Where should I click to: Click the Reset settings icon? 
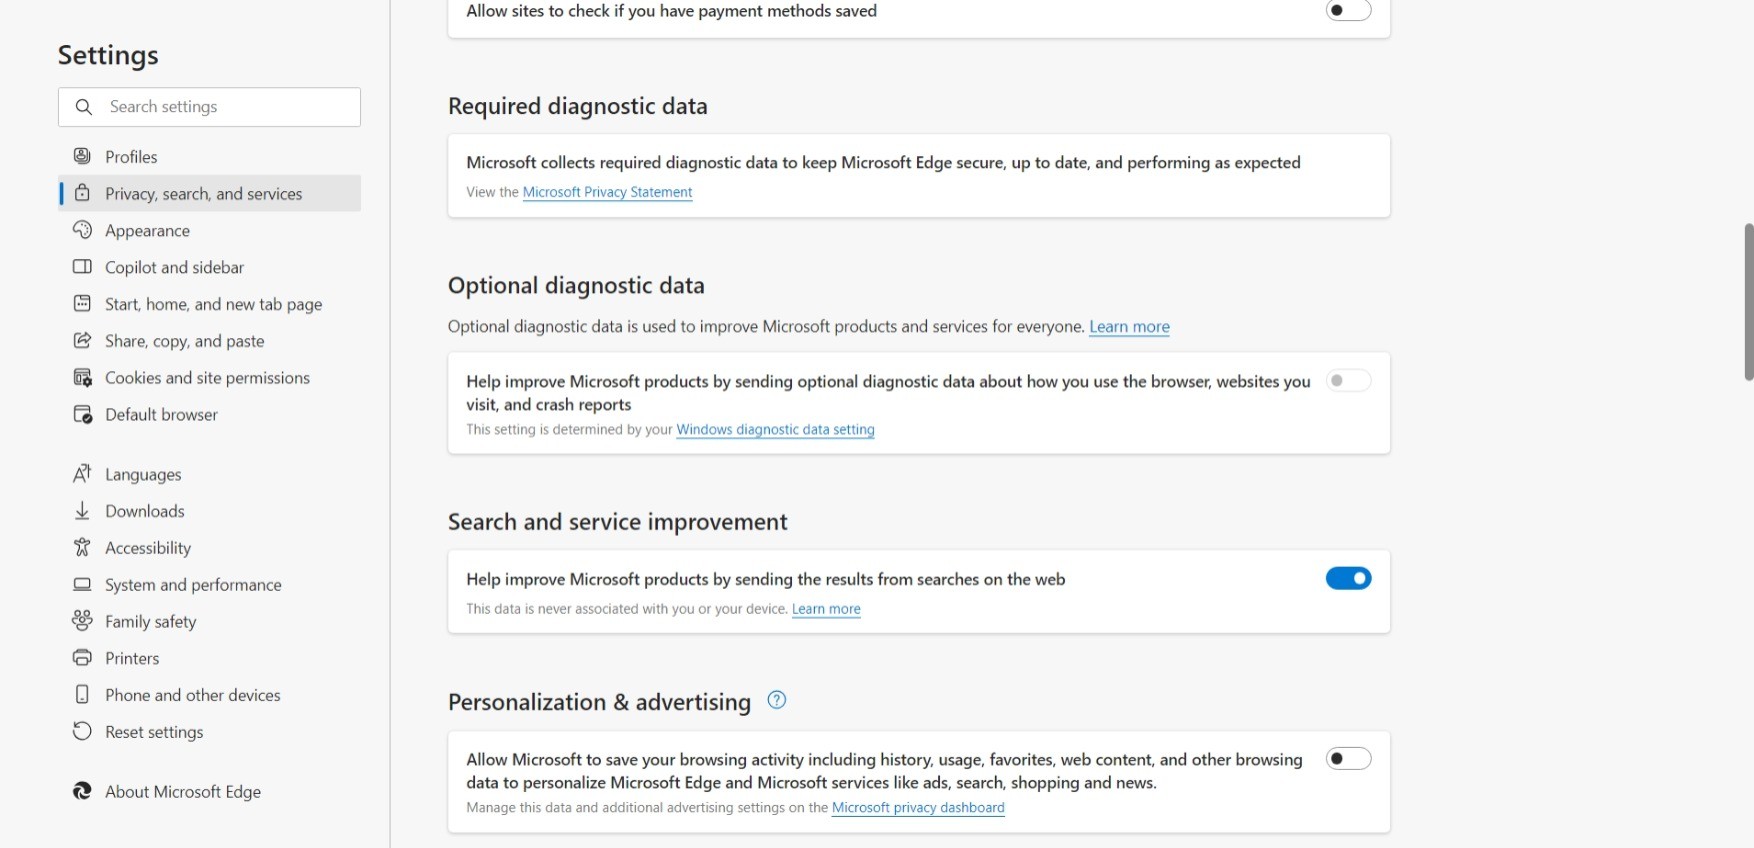coord(82,732)
